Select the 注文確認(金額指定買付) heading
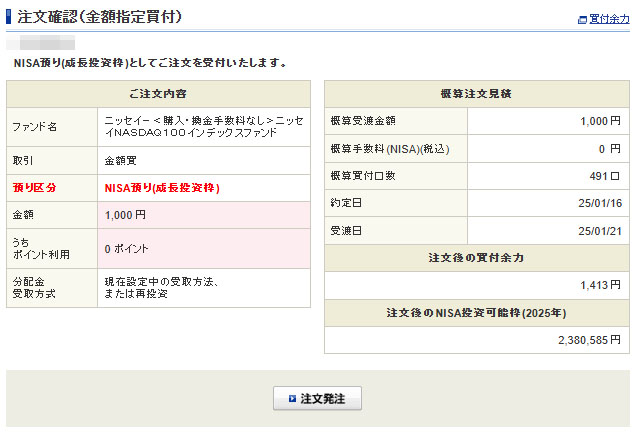This screenshot has width=636, height=436. 99,18
